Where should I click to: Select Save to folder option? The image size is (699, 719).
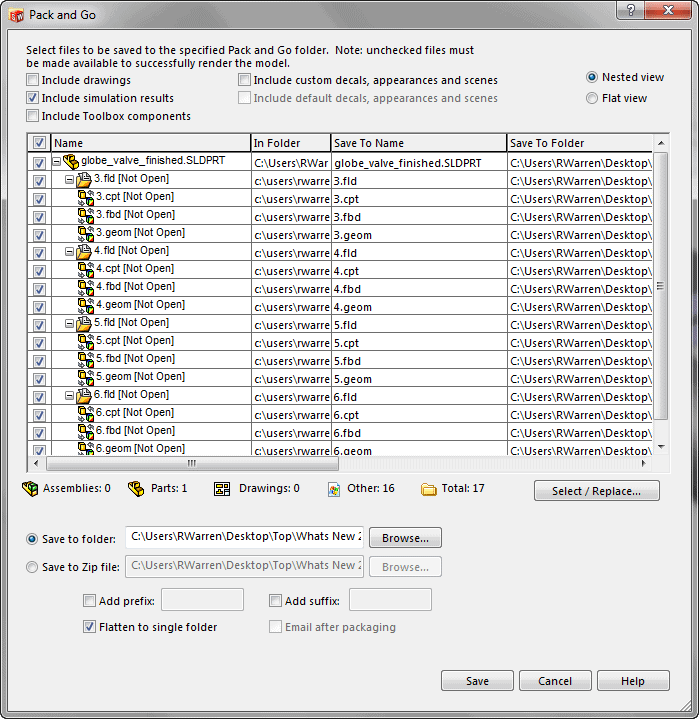[x=32, y=539]
